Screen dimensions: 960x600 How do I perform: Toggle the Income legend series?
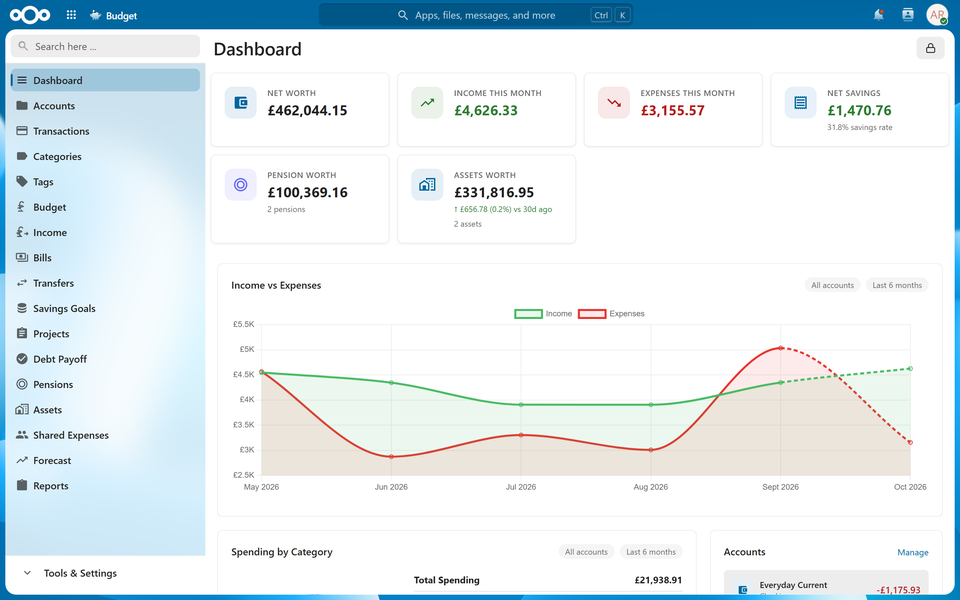click(x=543, y=313)
